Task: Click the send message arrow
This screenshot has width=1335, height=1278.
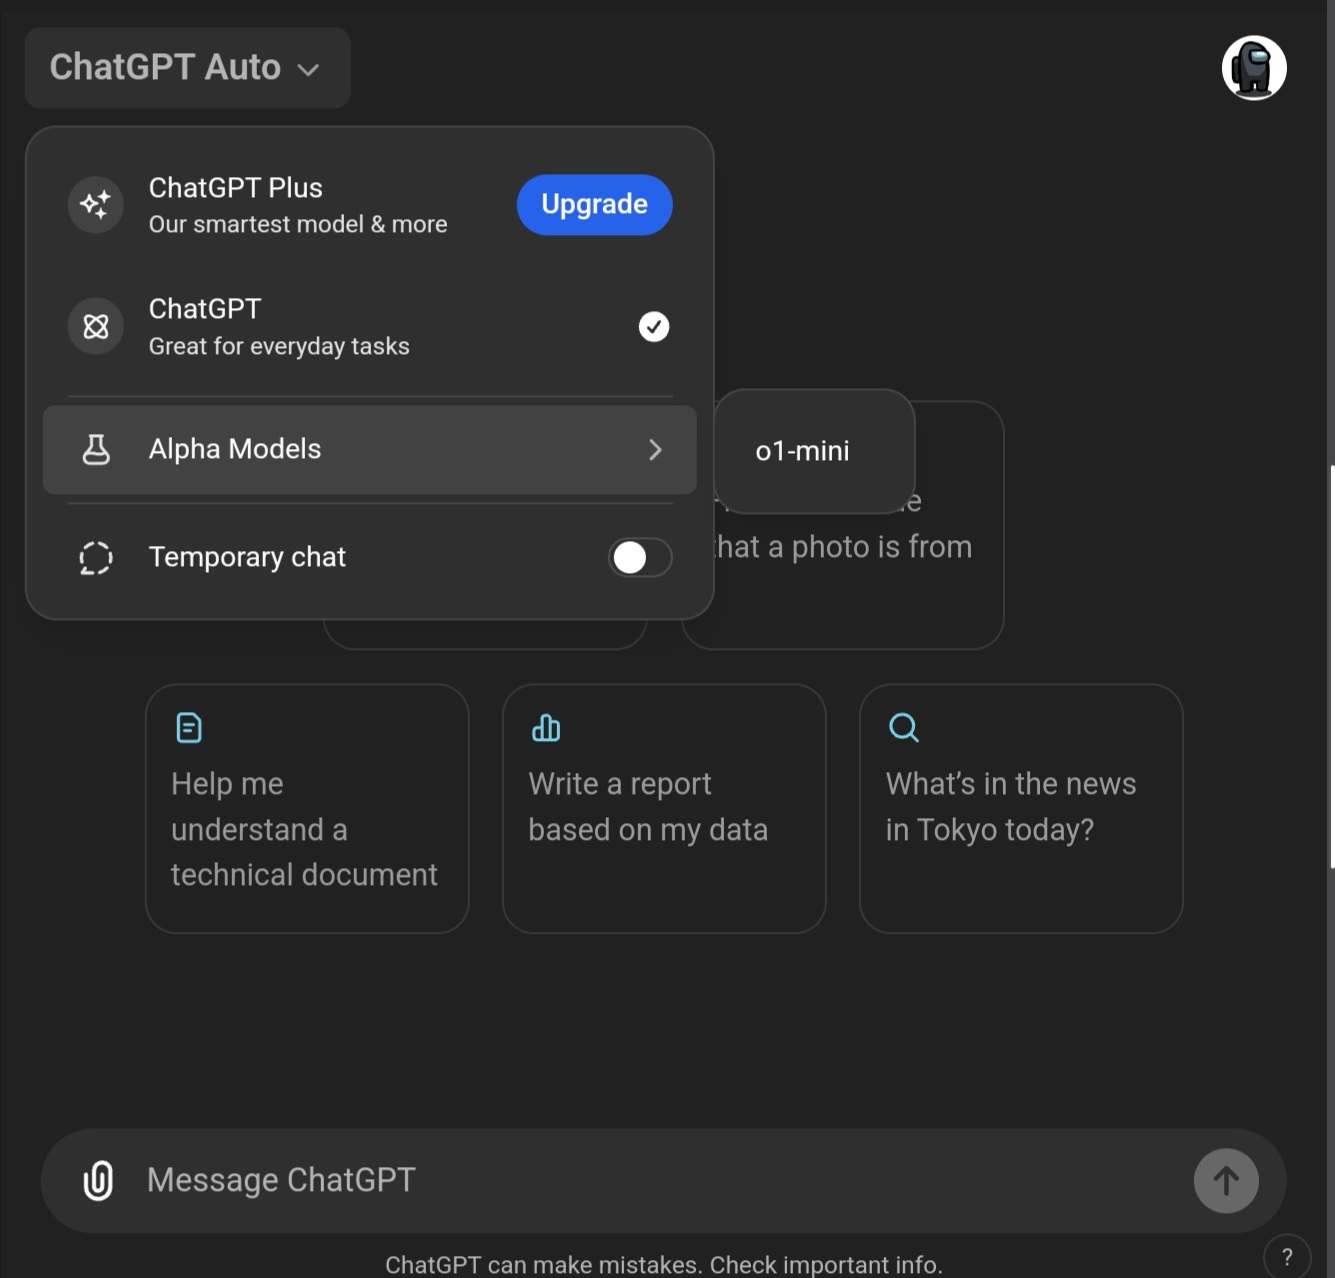Action: coord(1225,1180)
